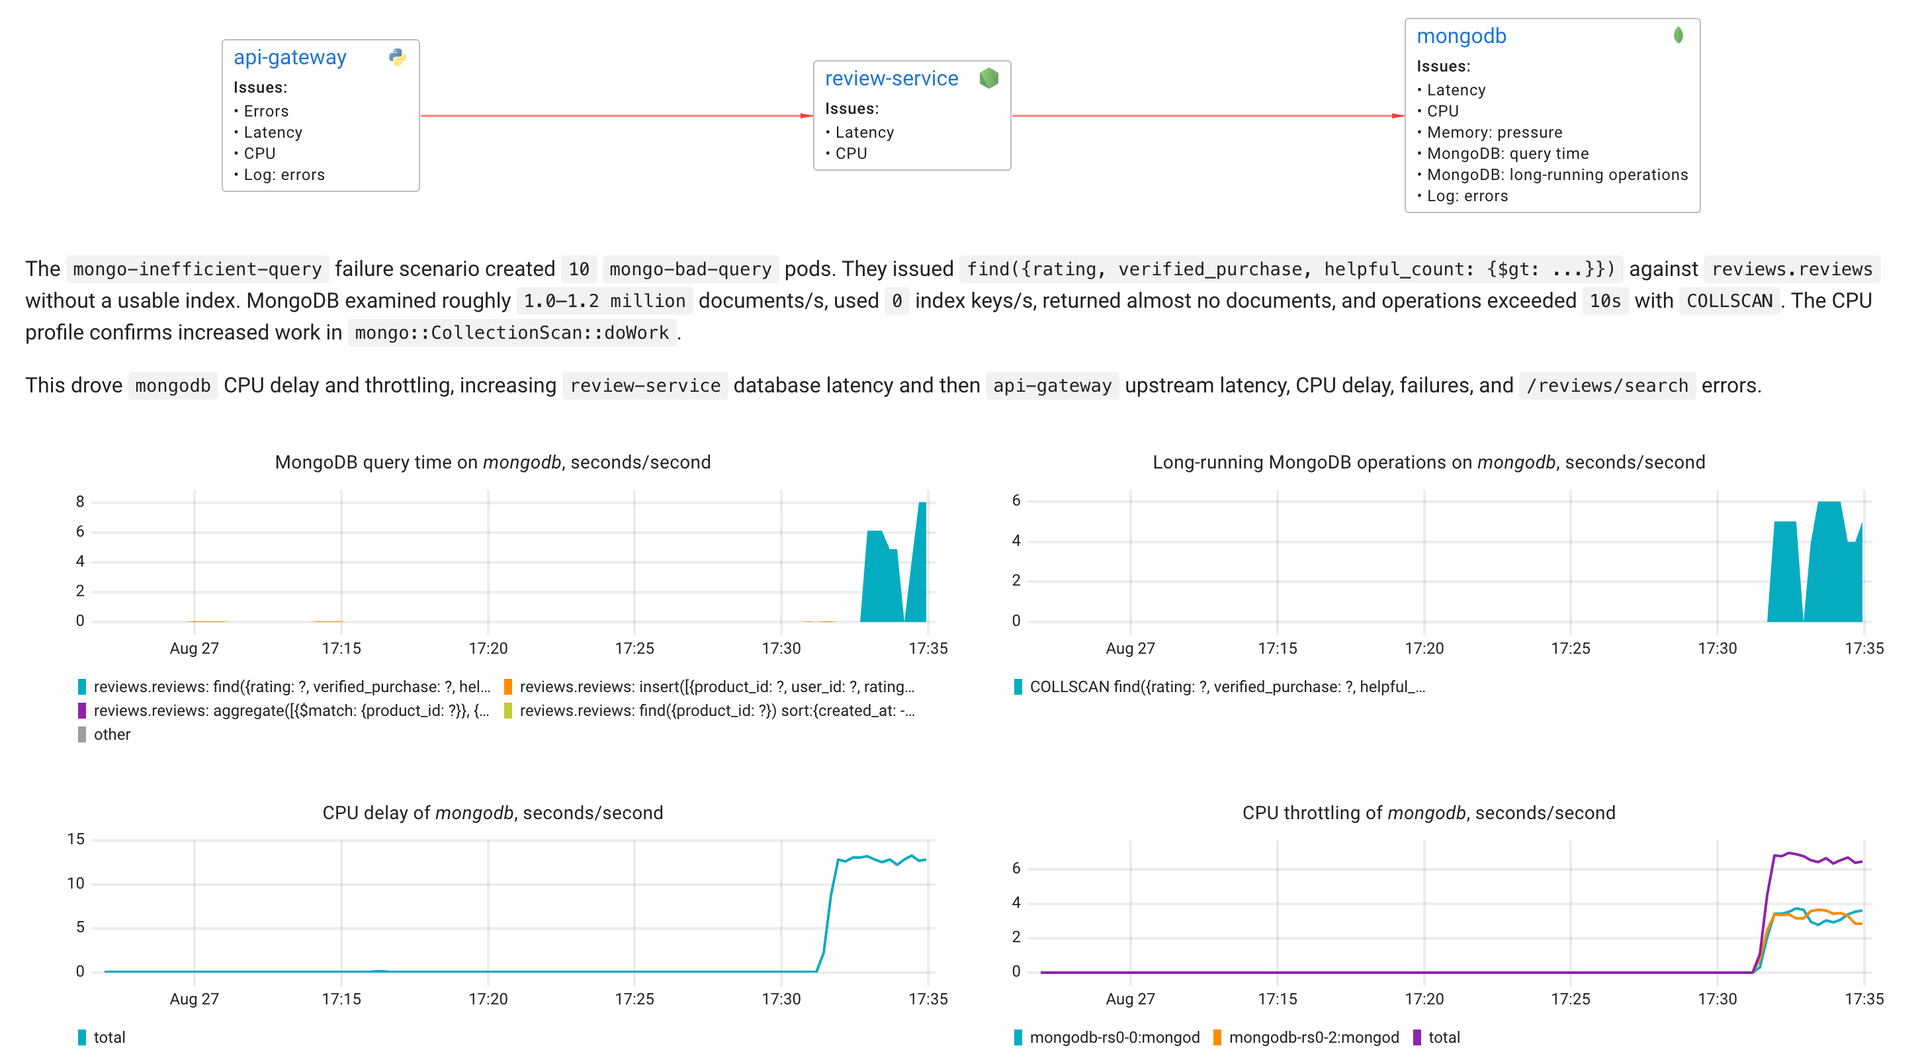Select 'mongodb-rs0-2:mongod' legend label
Screen dimensions: 1920x1064
click(1314, 1038)
